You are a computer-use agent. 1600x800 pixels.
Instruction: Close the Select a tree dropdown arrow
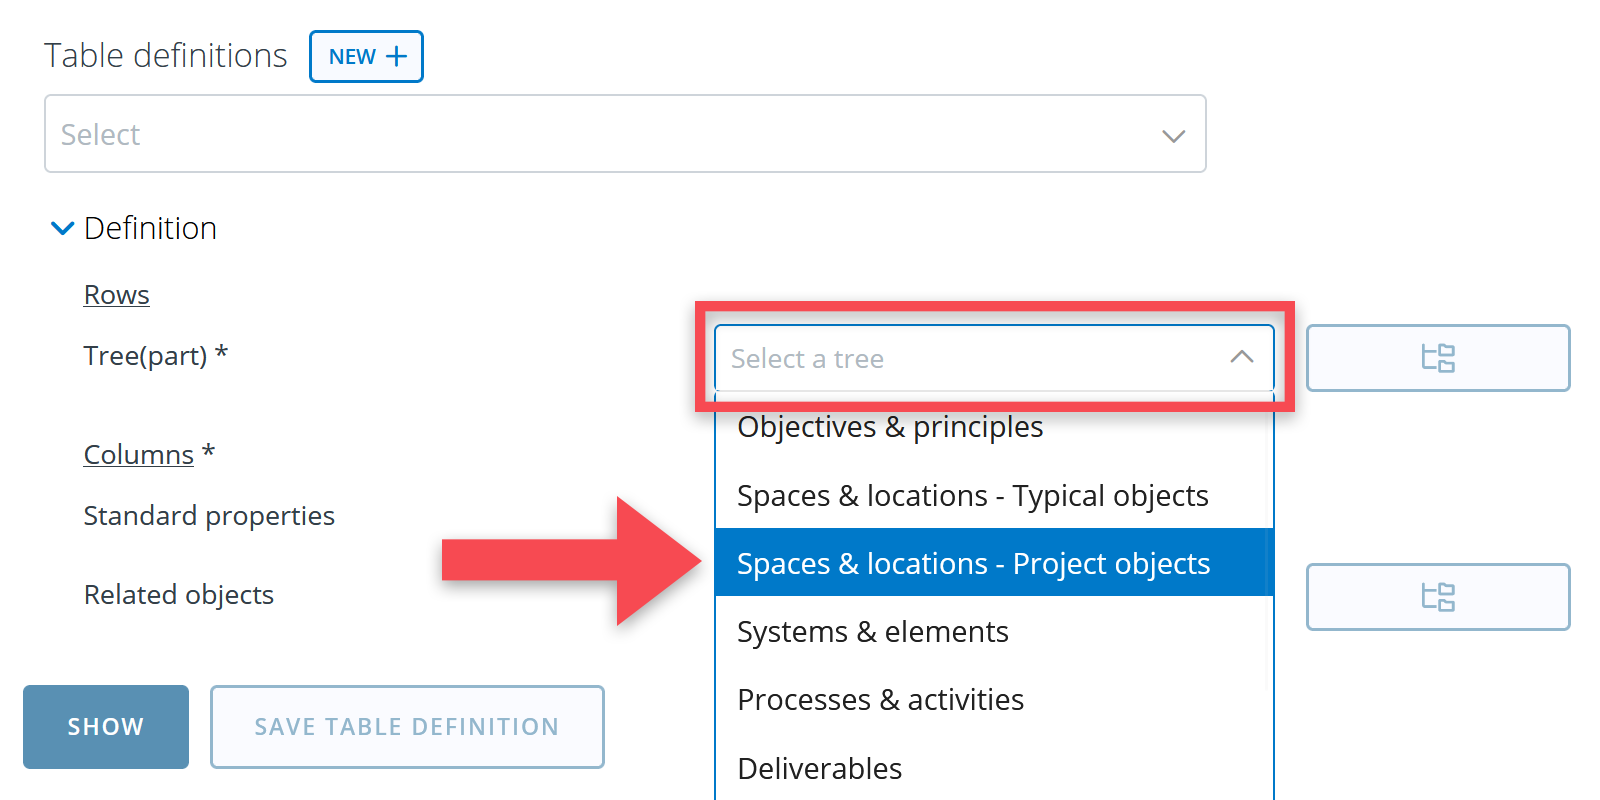click(x=1241, y=357)
